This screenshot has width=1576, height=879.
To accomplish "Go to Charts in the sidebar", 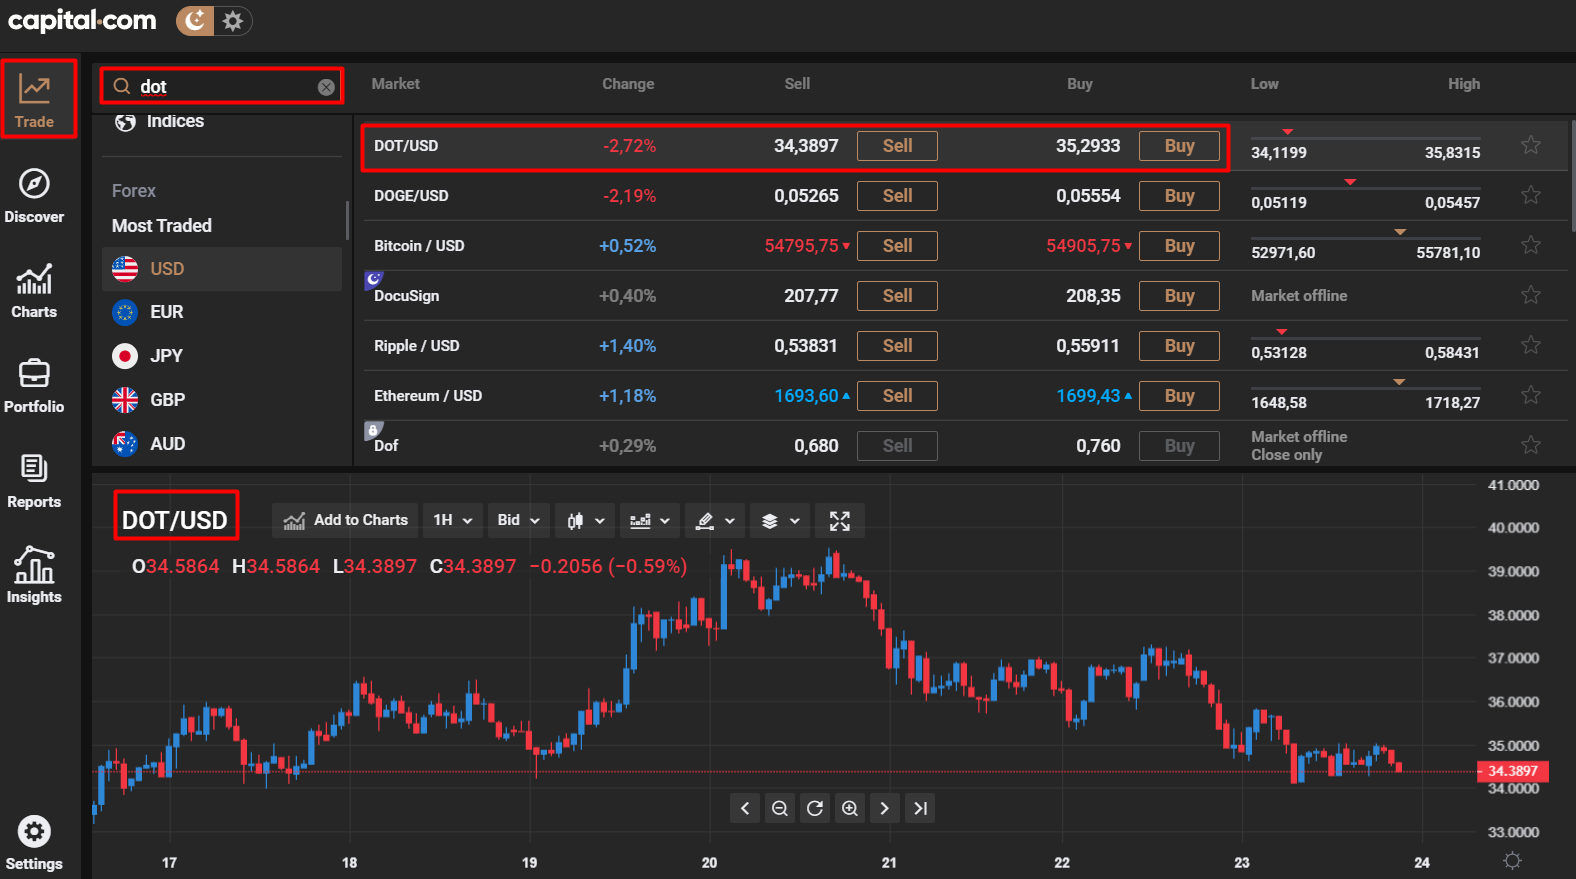I will 34,291.
